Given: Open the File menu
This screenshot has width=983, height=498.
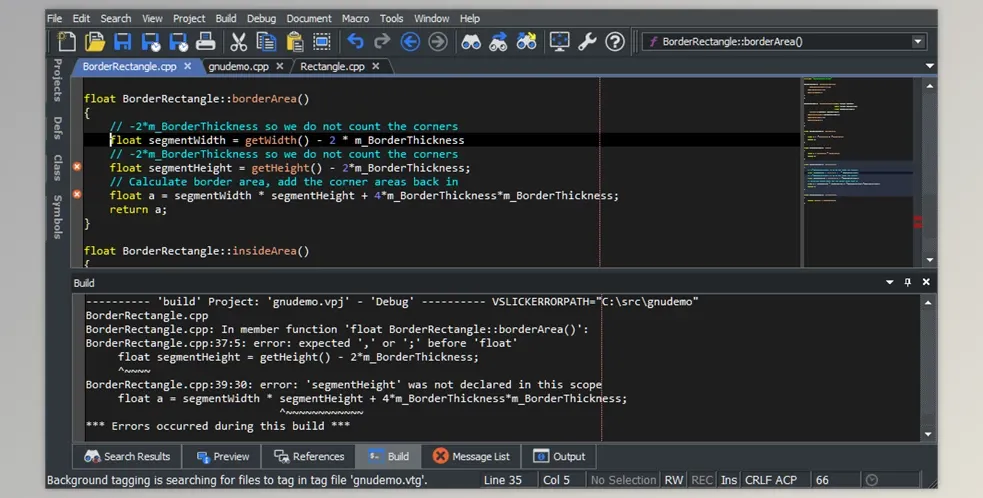Looking at the screenshot, I should [55, 18].
